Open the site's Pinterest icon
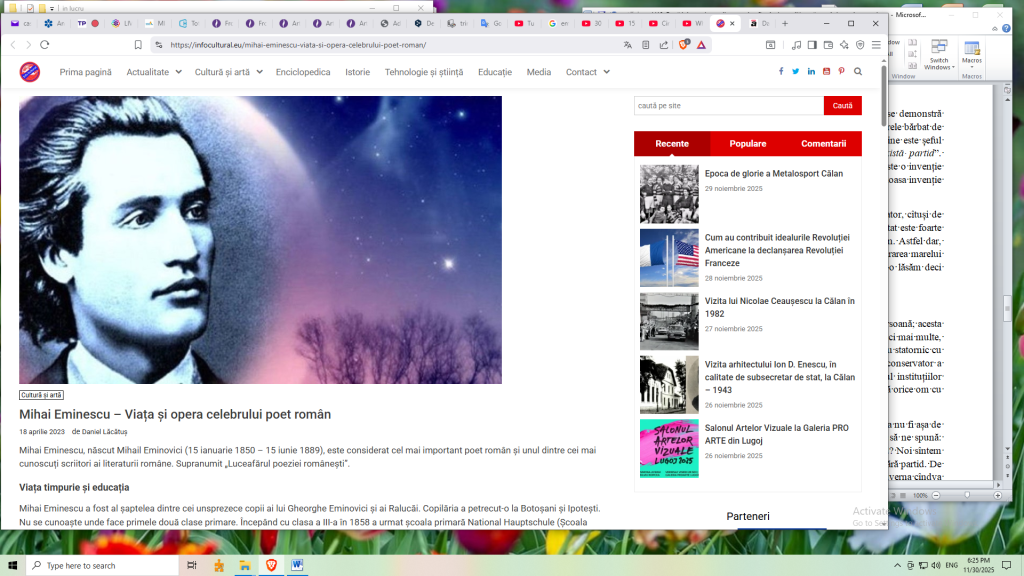Viewport: 1024px width, 576px height. click(842, 71)
